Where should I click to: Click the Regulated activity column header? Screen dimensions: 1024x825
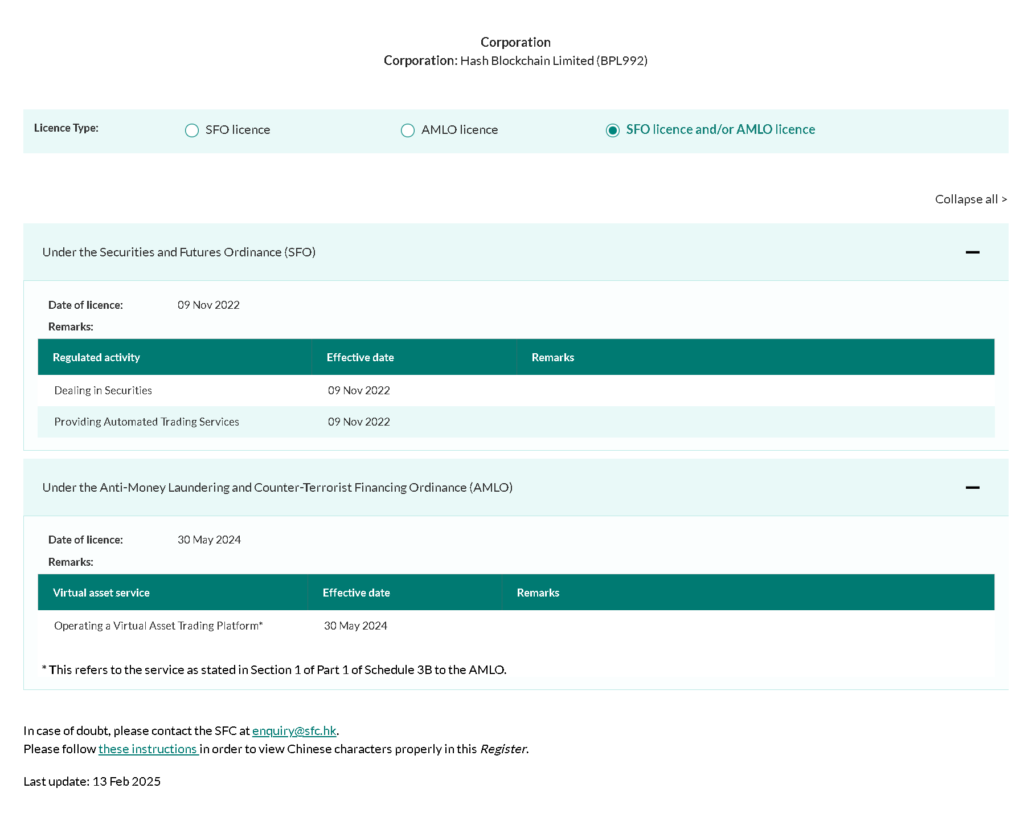[x=96, y=357]
